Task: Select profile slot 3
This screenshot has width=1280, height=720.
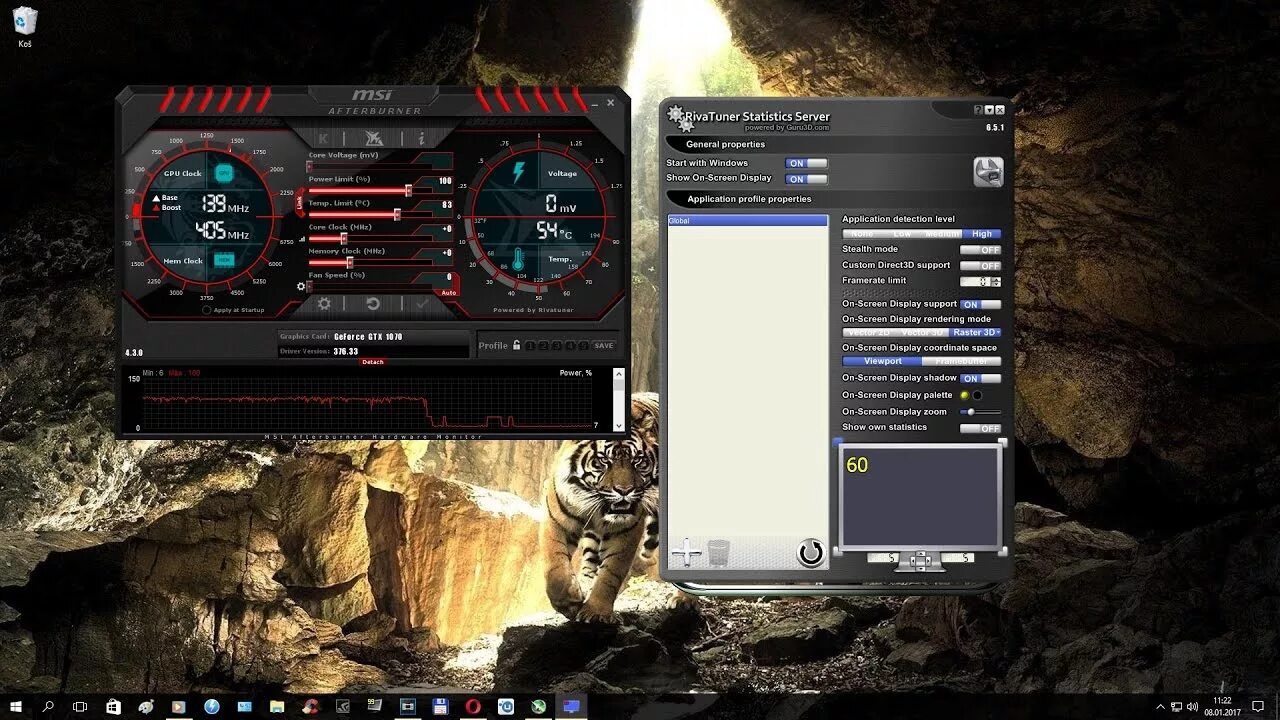Action: [x=557, y=346]
